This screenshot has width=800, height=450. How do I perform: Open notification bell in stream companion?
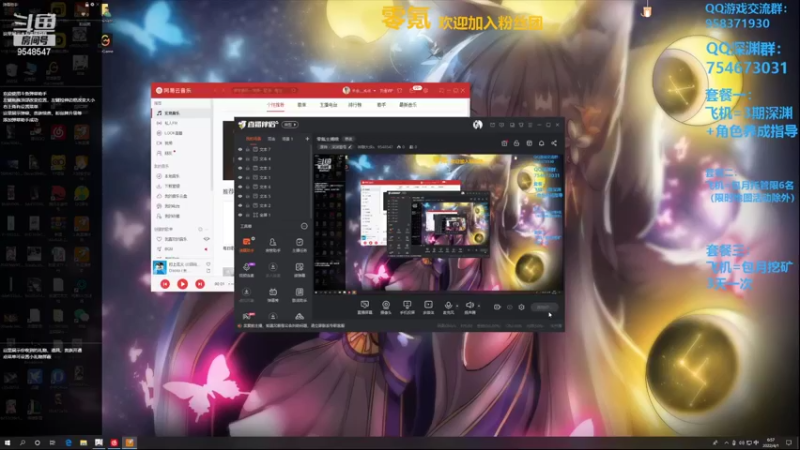click(x=541, y=143)
